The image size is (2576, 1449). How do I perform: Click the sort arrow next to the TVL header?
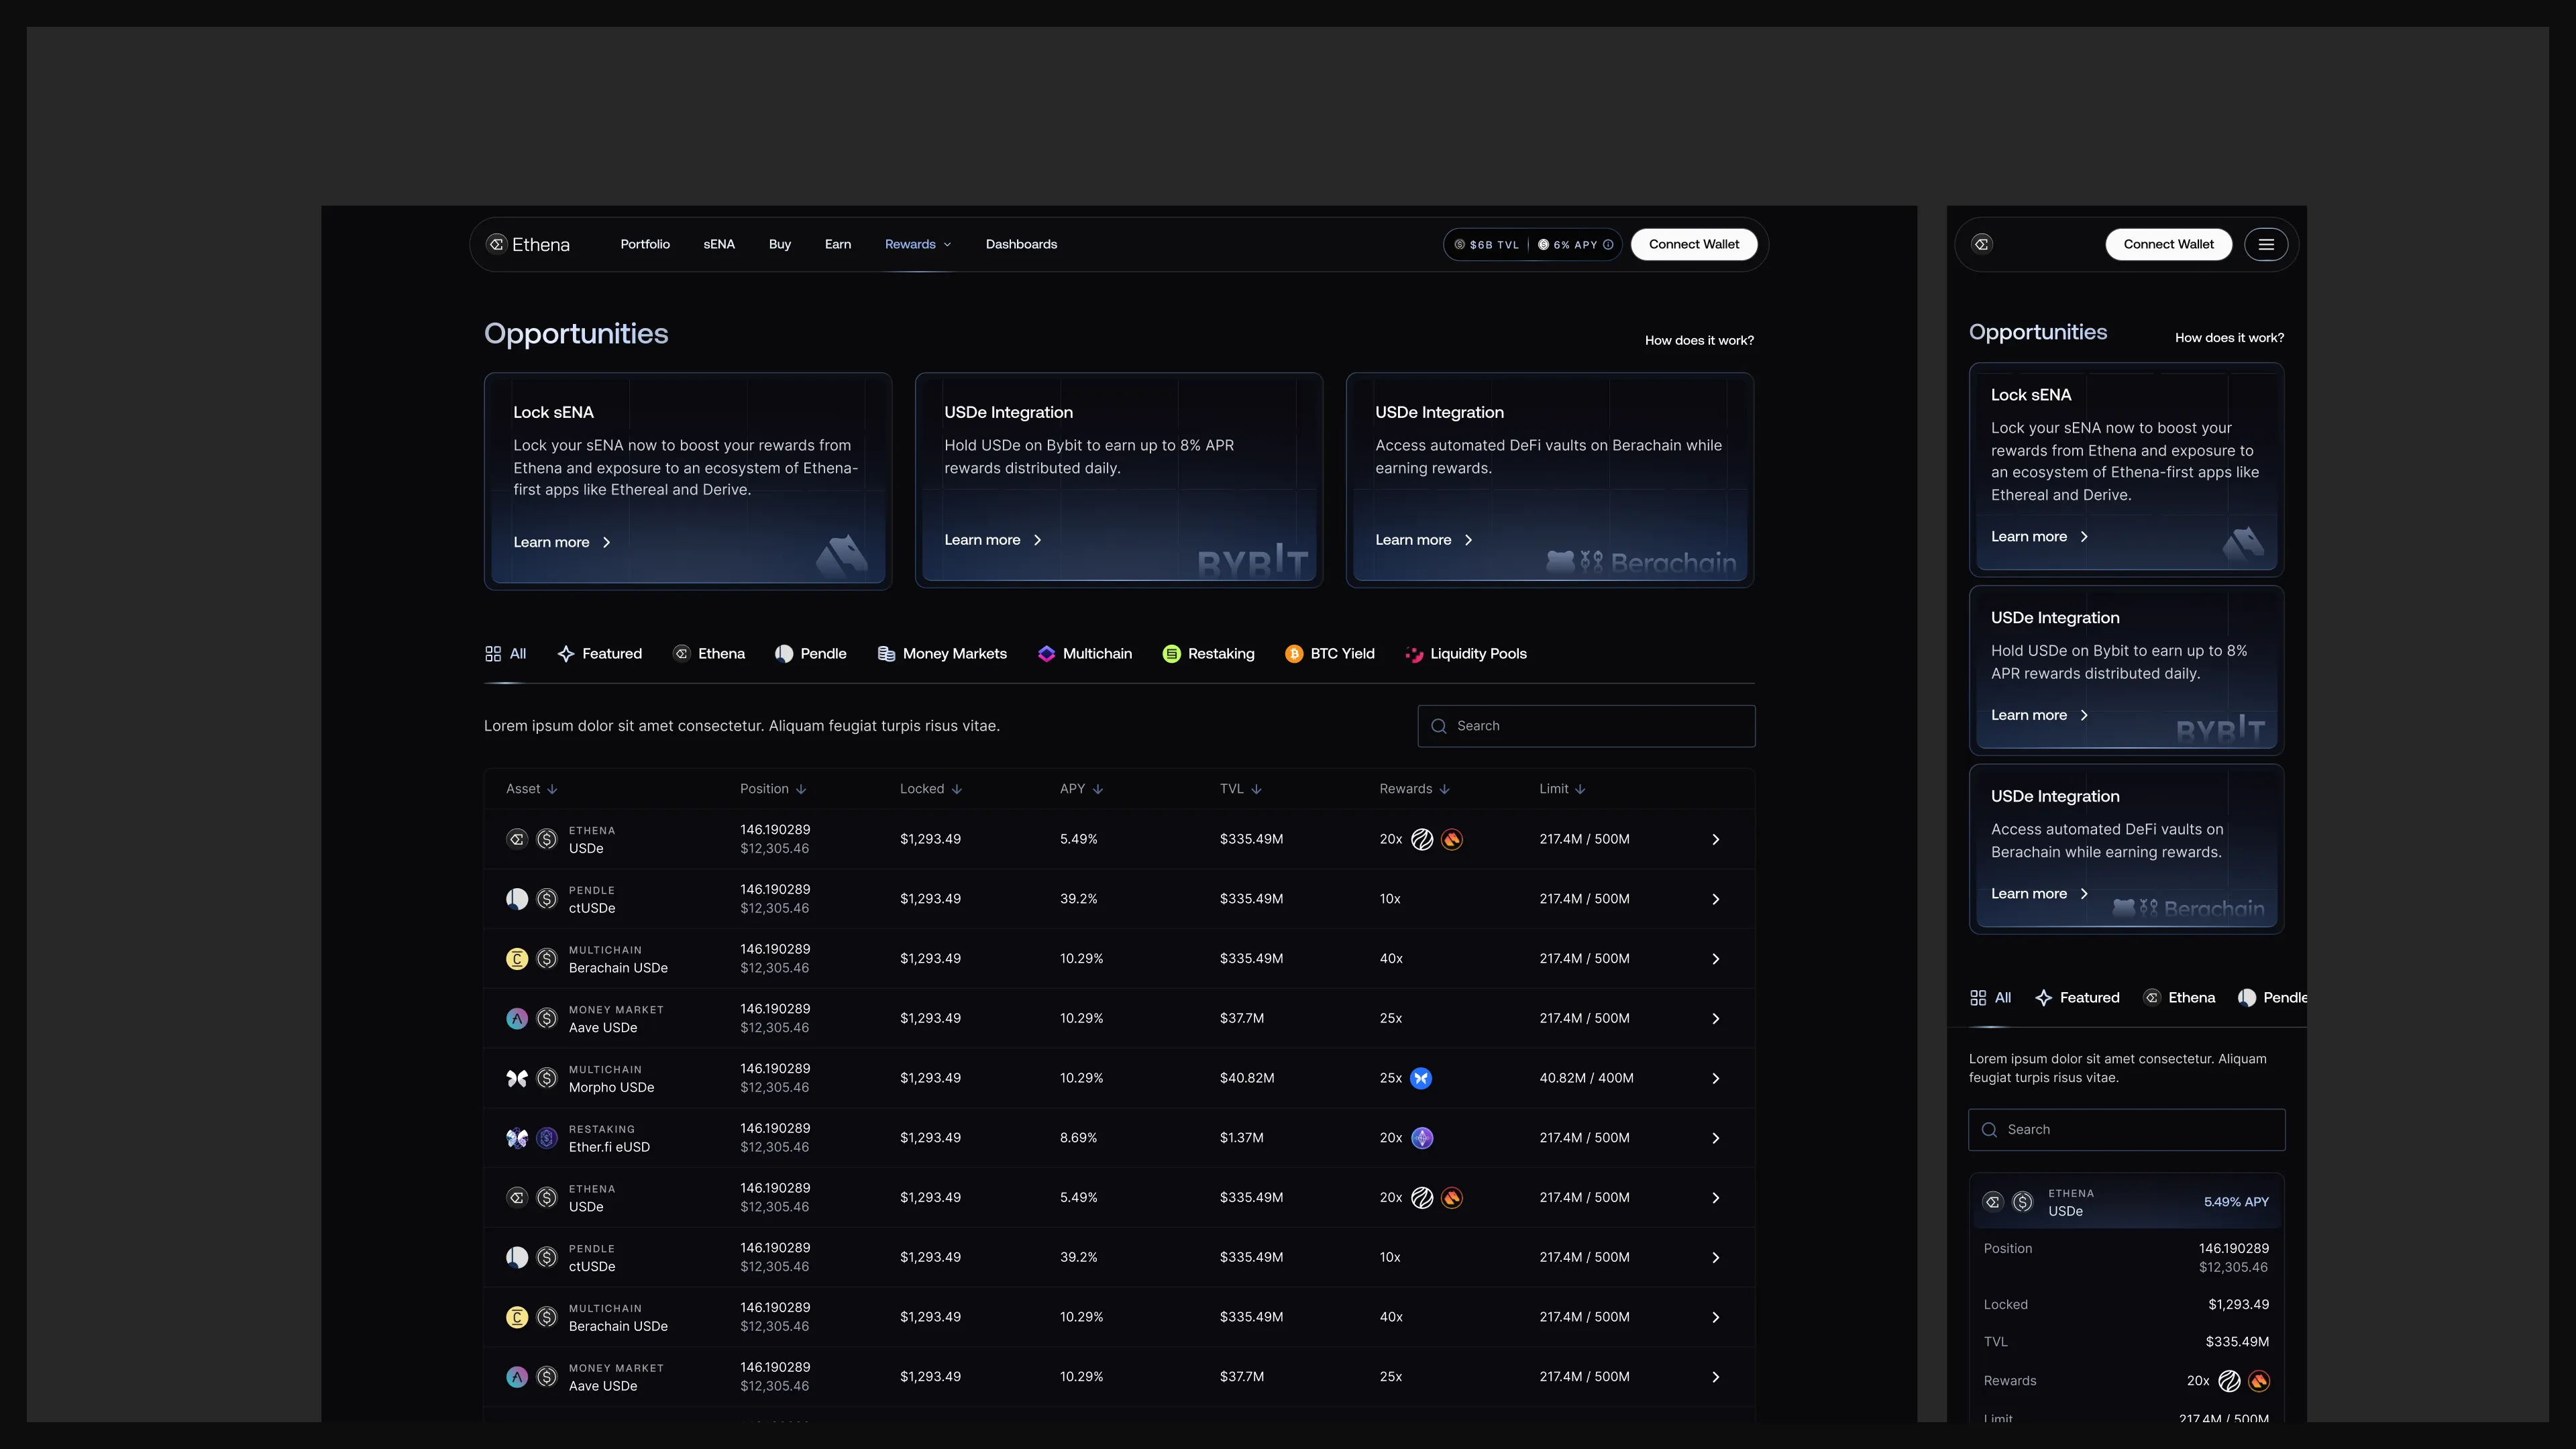(1257, 789)
